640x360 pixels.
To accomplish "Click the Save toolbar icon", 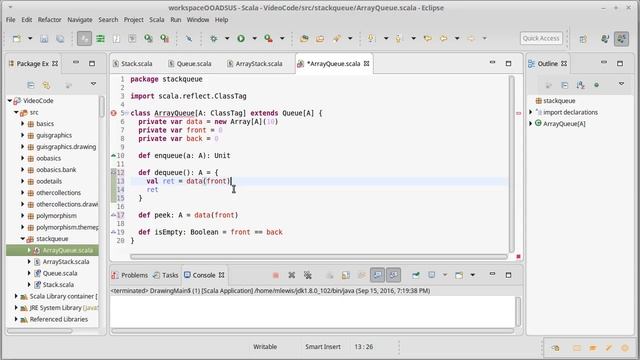I will pos(44,39).
